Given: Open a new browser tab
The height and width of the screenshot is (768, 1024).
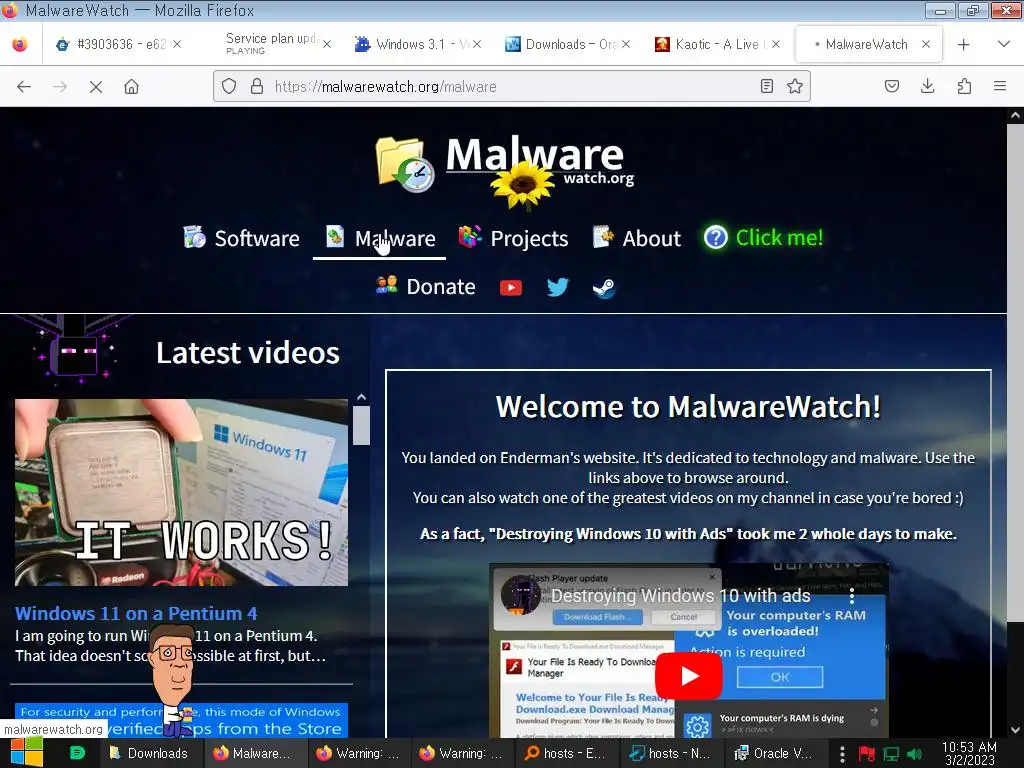Looking at the screenshot, I should (x=963, y=44).
